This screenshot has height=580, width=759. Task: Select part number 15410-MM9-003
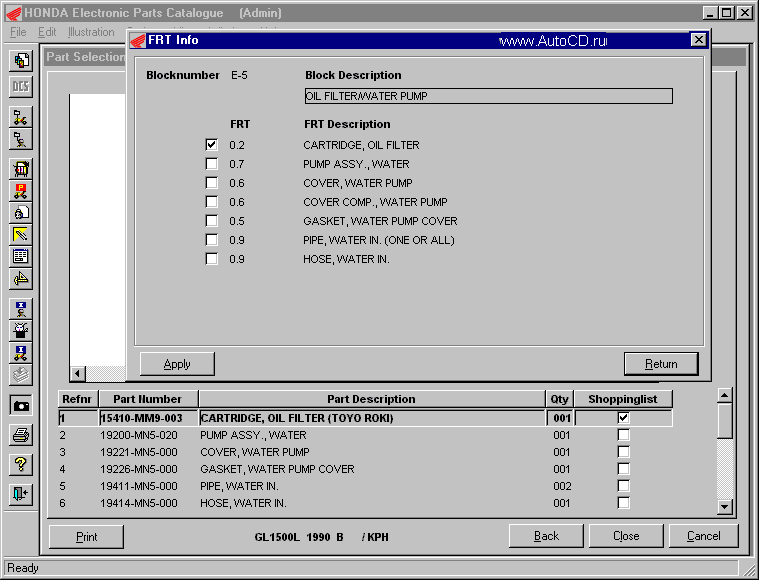point(141,418)
